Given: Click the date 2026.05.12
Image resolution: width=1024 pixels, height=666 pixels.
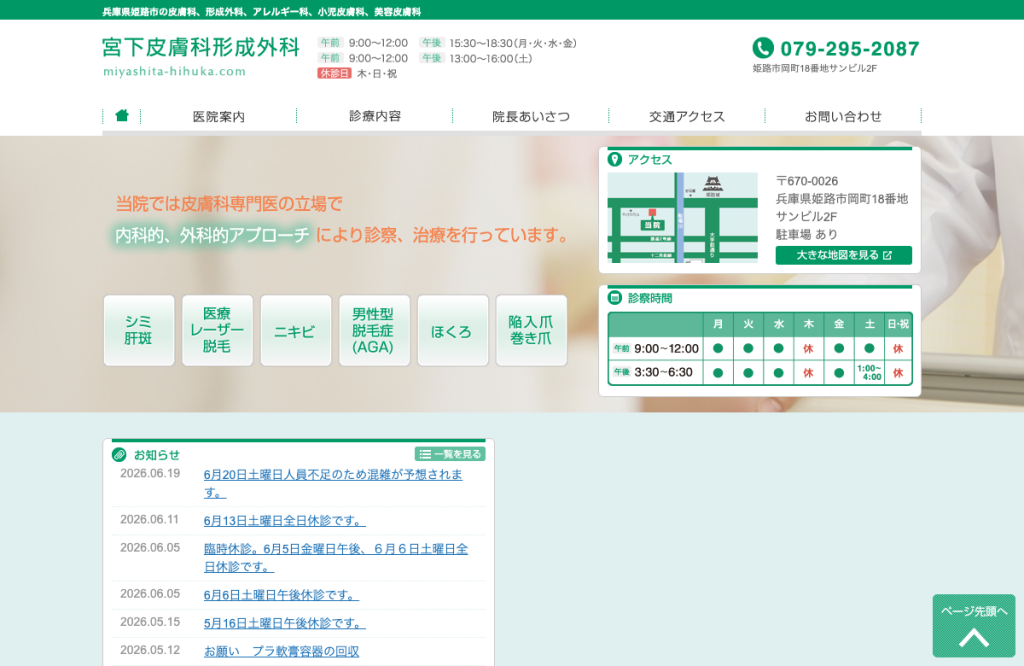Looking at the screenshot, I should coord(150,650).
